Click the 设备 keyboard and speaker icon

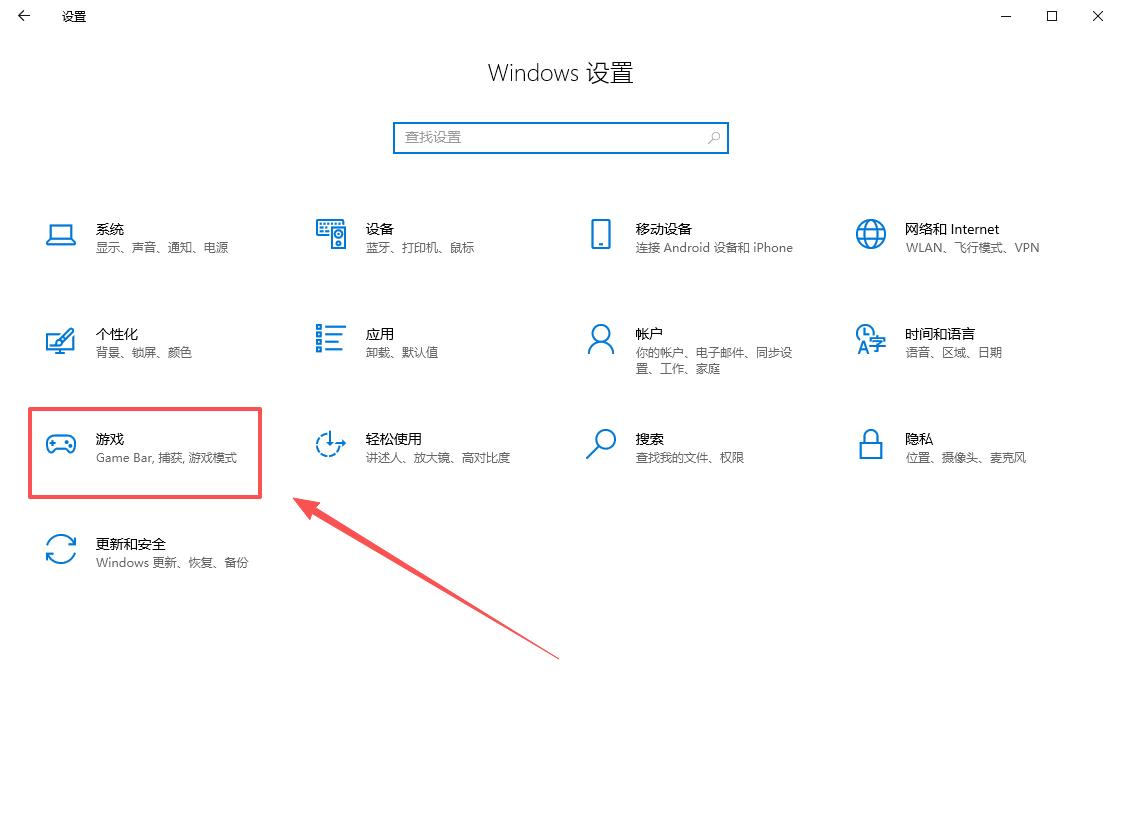330,234
